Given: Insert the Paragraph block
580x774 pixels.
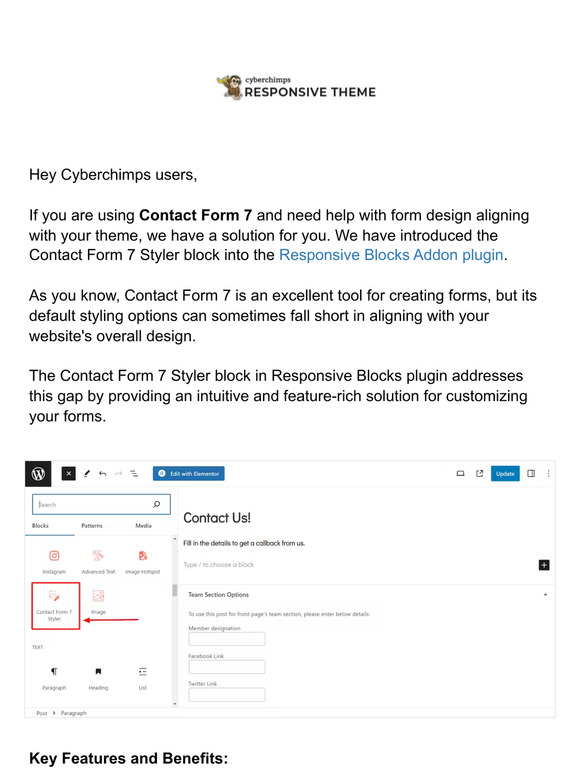Looking at the screenshot, I should pyautogui.click(x=54, y=678).
